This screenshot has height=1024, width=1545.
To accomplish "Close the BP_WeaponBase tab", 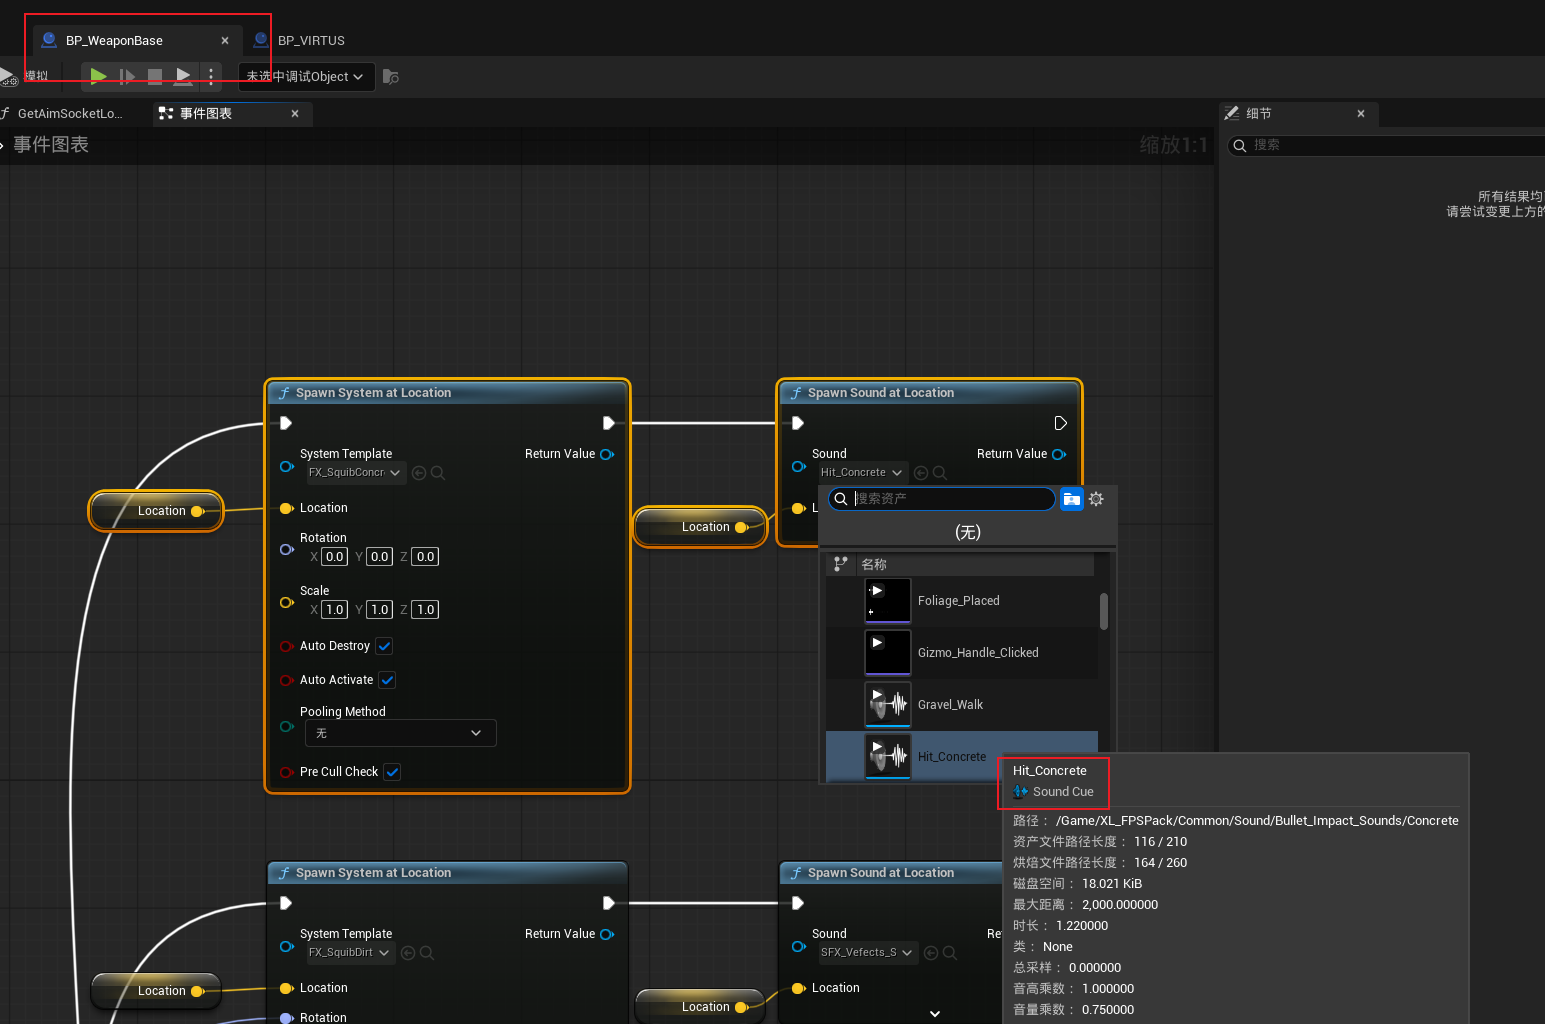I will (x=225, y=41).
